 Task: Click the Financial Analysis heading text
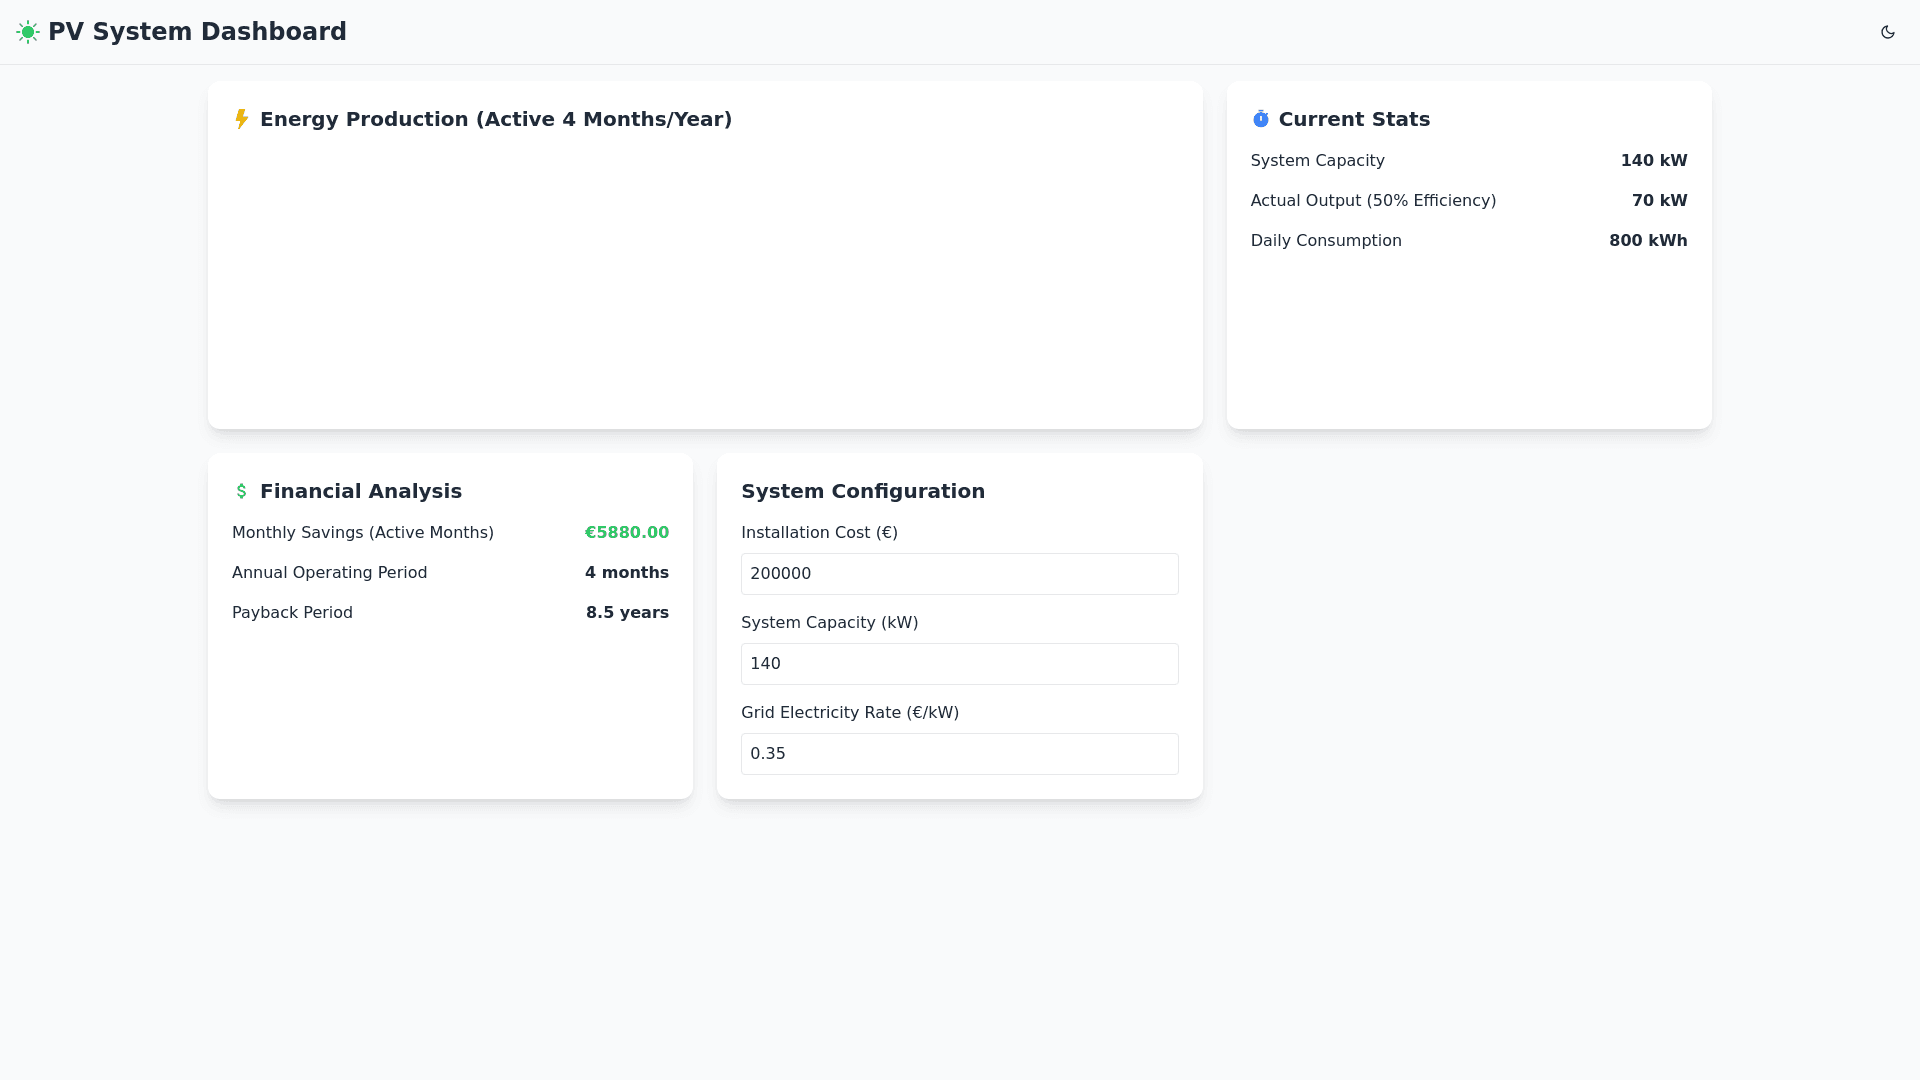(360, 491)
